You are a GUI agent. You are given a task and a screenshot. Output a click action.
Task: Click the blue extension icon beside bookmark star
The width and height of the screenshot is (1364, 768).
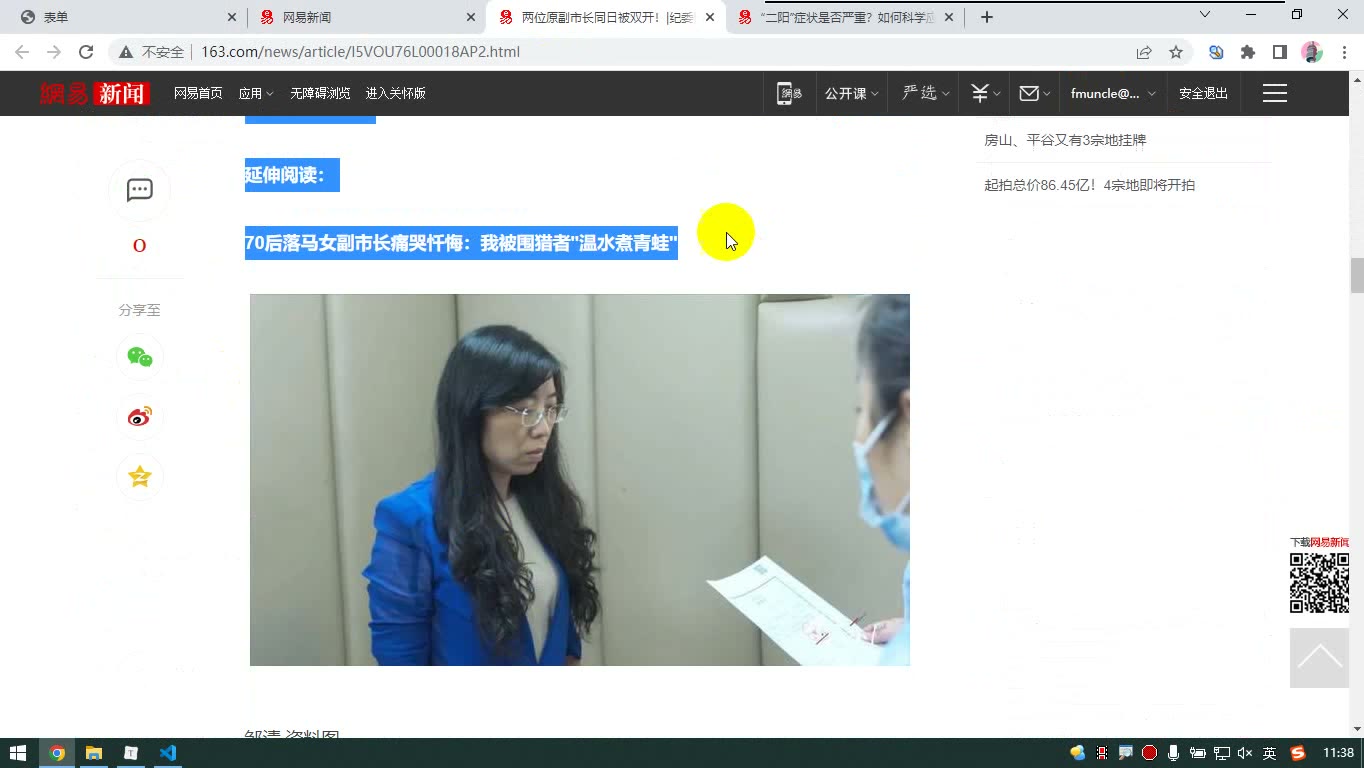pos(1215,52)
